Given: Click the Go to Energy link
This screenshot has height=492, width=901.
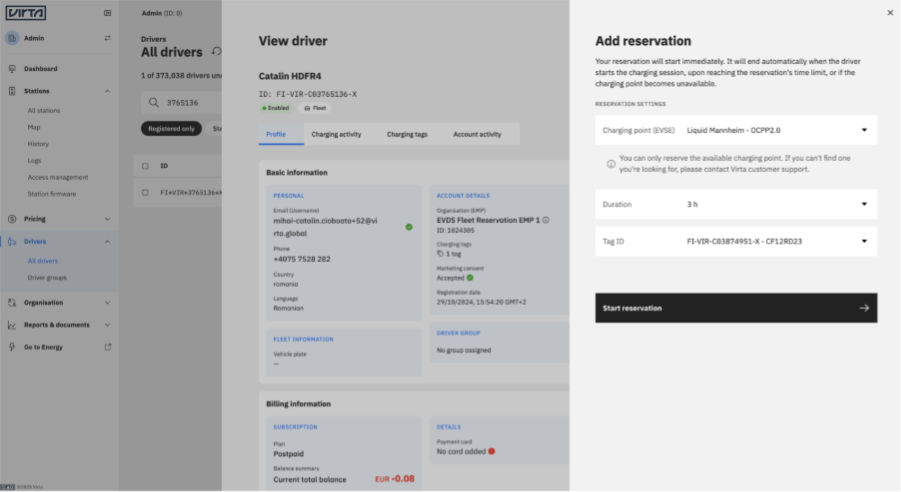Looking at the screenshot, I should 43,347.
